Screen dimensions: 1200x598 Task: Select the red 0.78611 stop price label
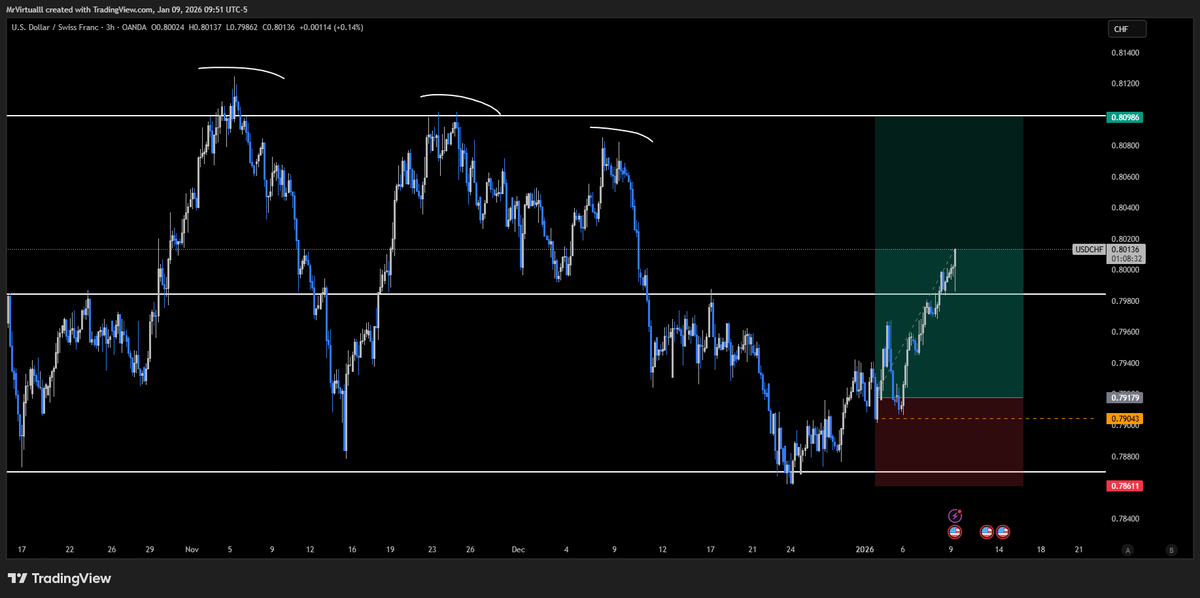tap(1126, 485)
